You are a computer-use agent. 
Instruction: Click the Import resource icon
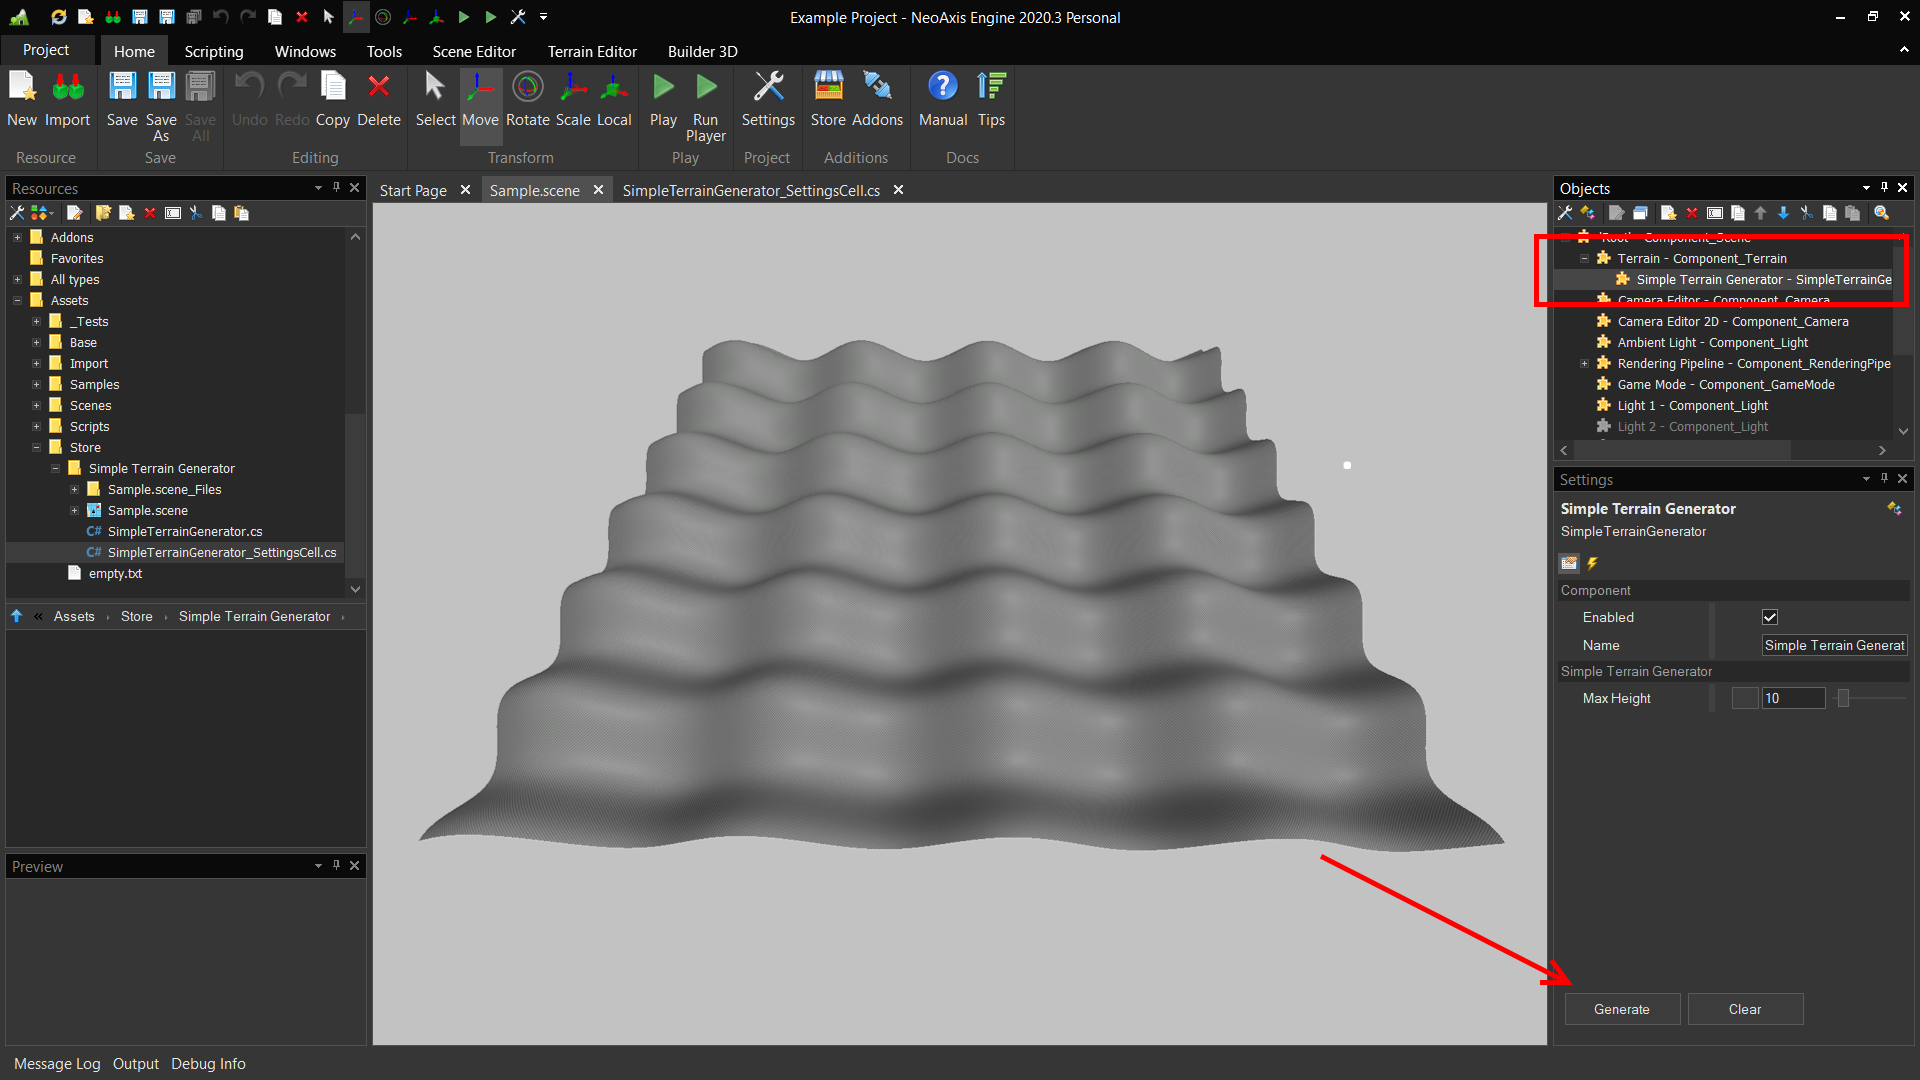click(67, 88)
